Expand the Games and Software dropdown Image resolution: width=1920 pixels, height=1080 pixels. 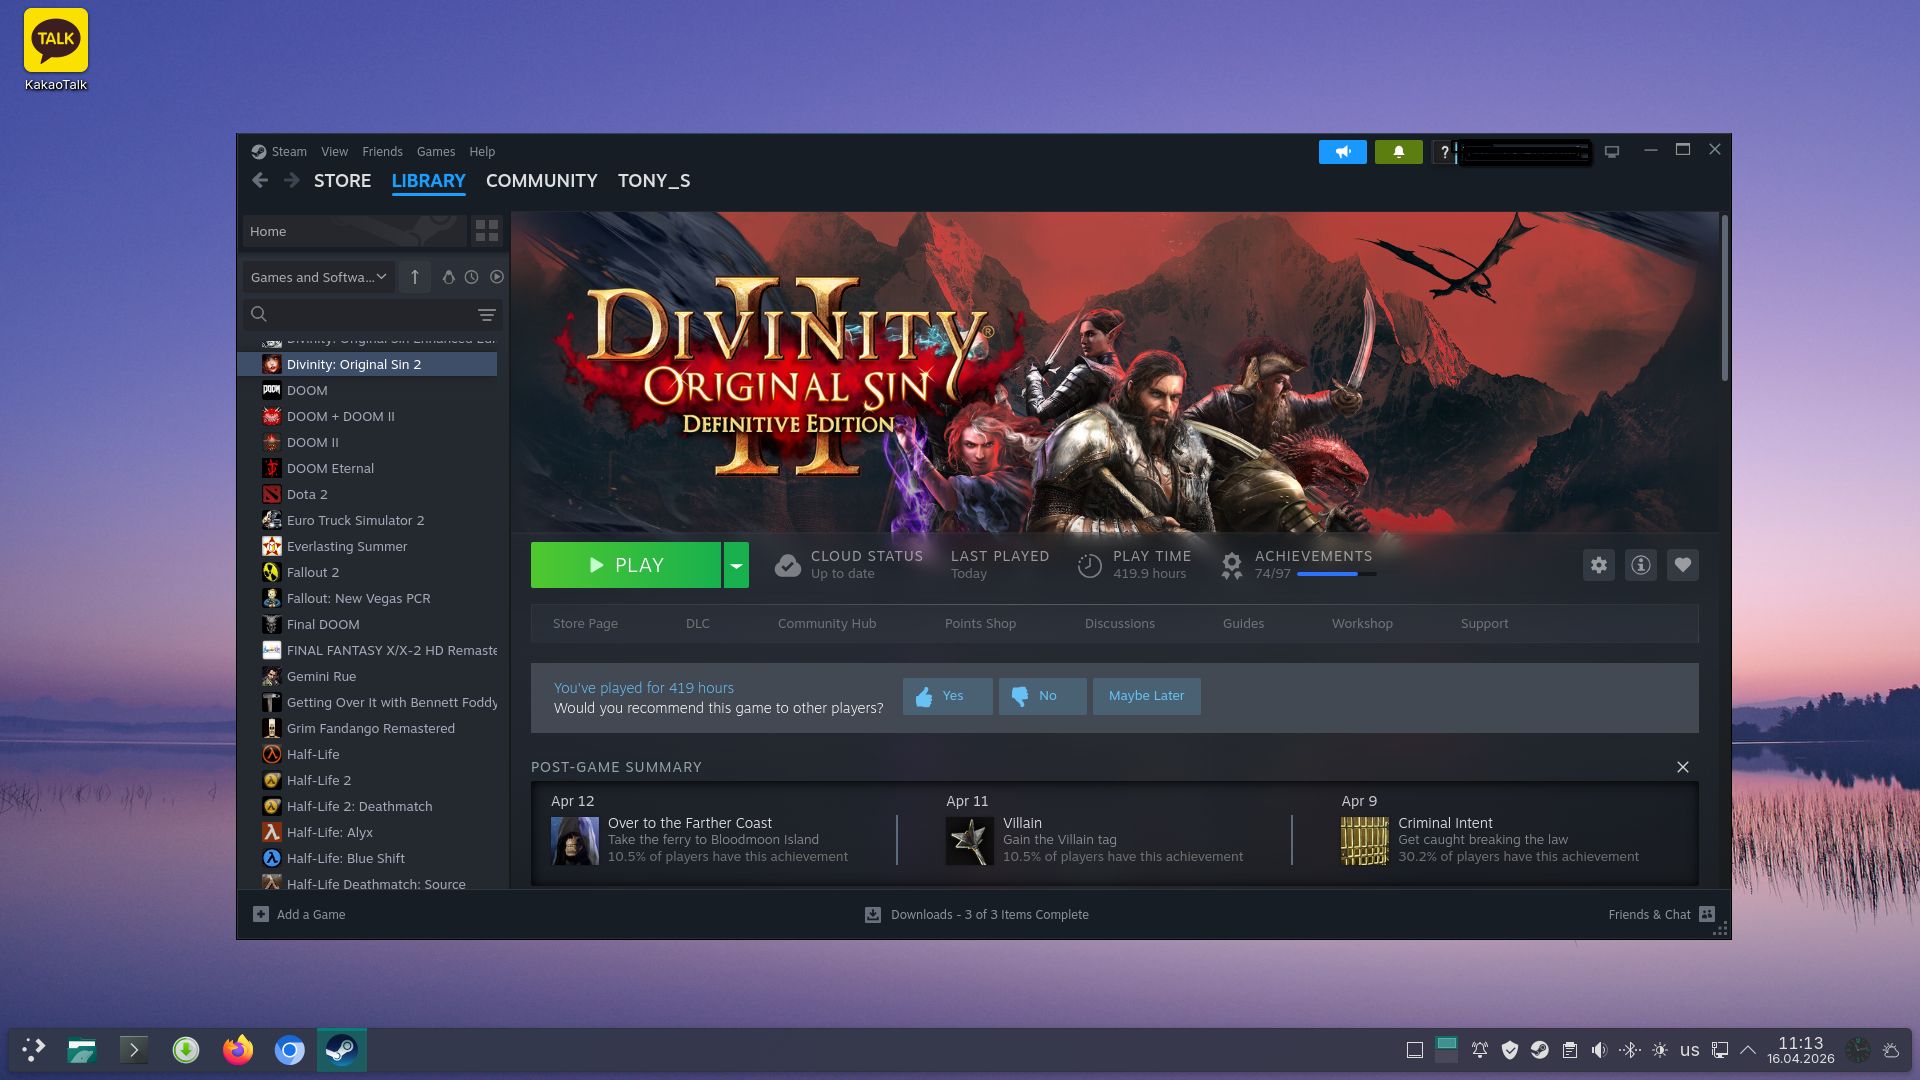(x=318, y=277)
